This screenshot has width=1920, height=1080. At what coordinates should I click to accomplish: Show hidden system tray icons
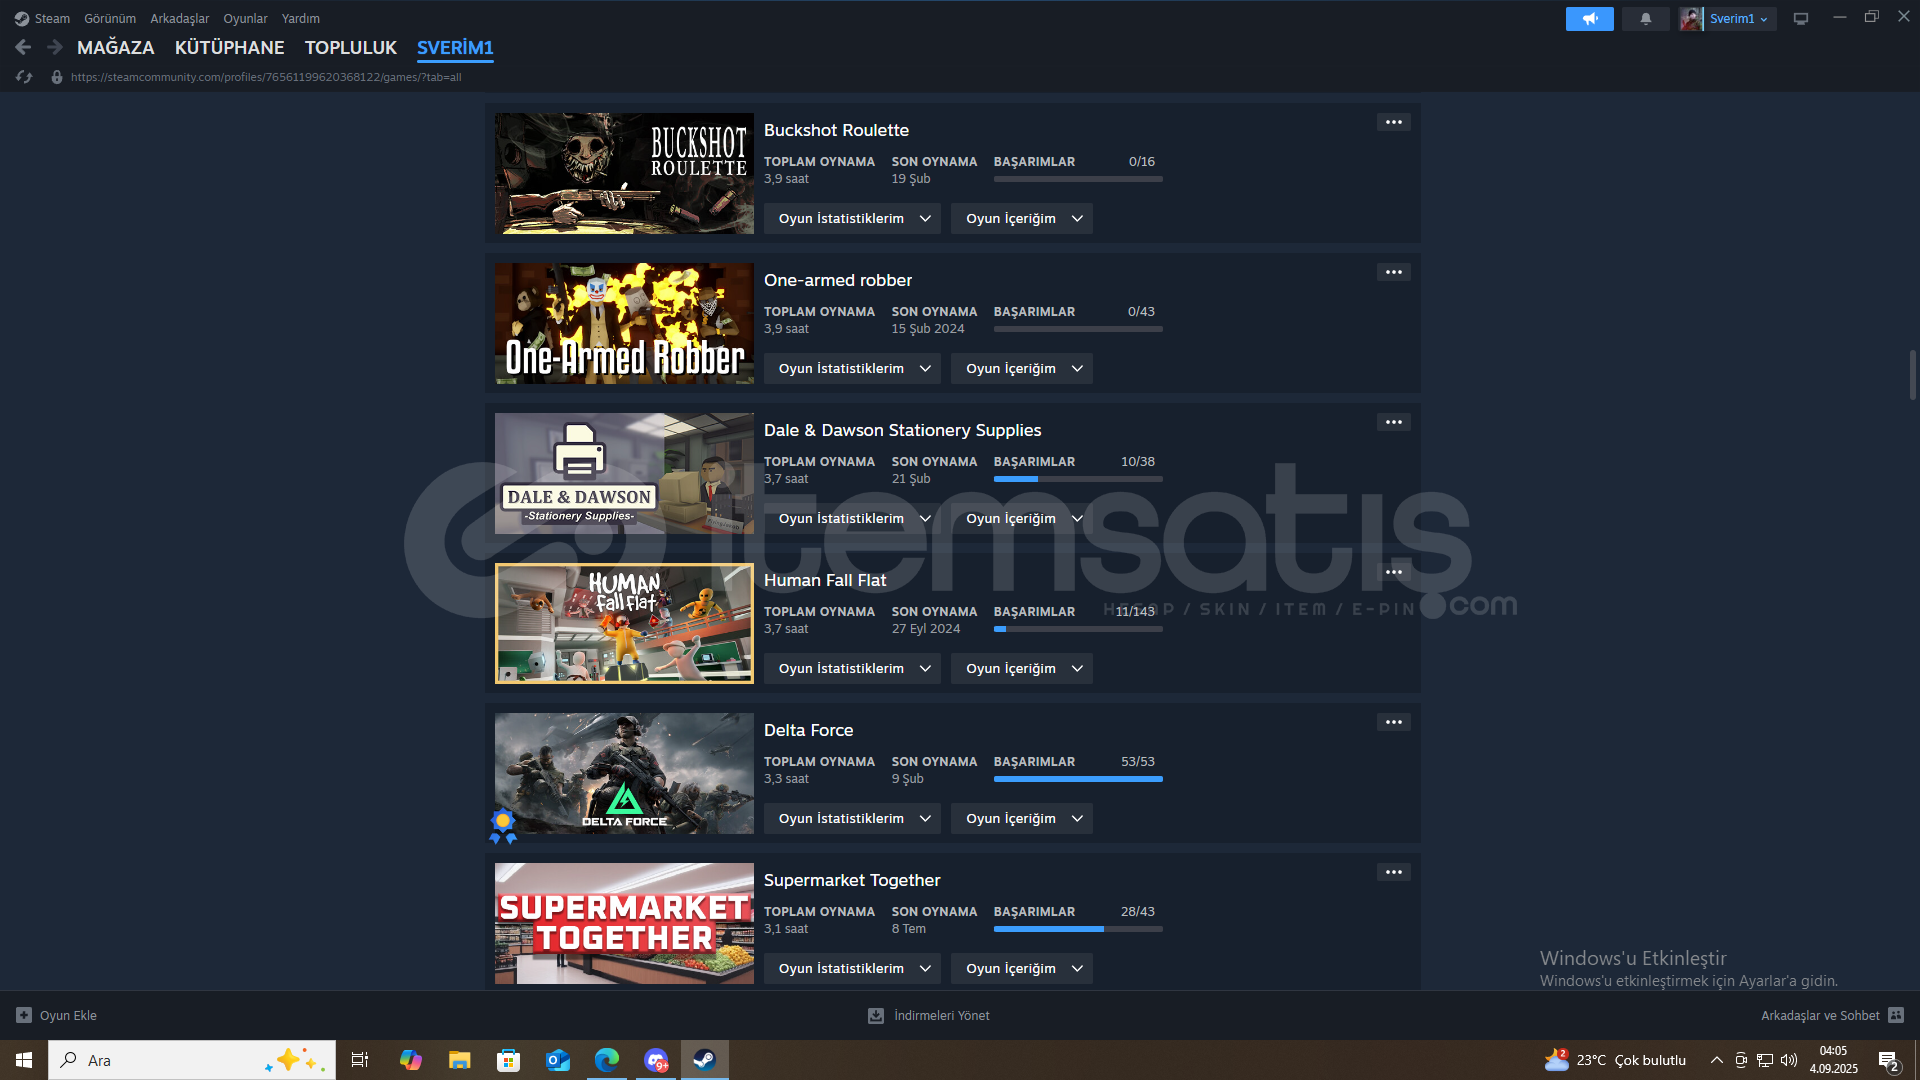[1716, 1060]
